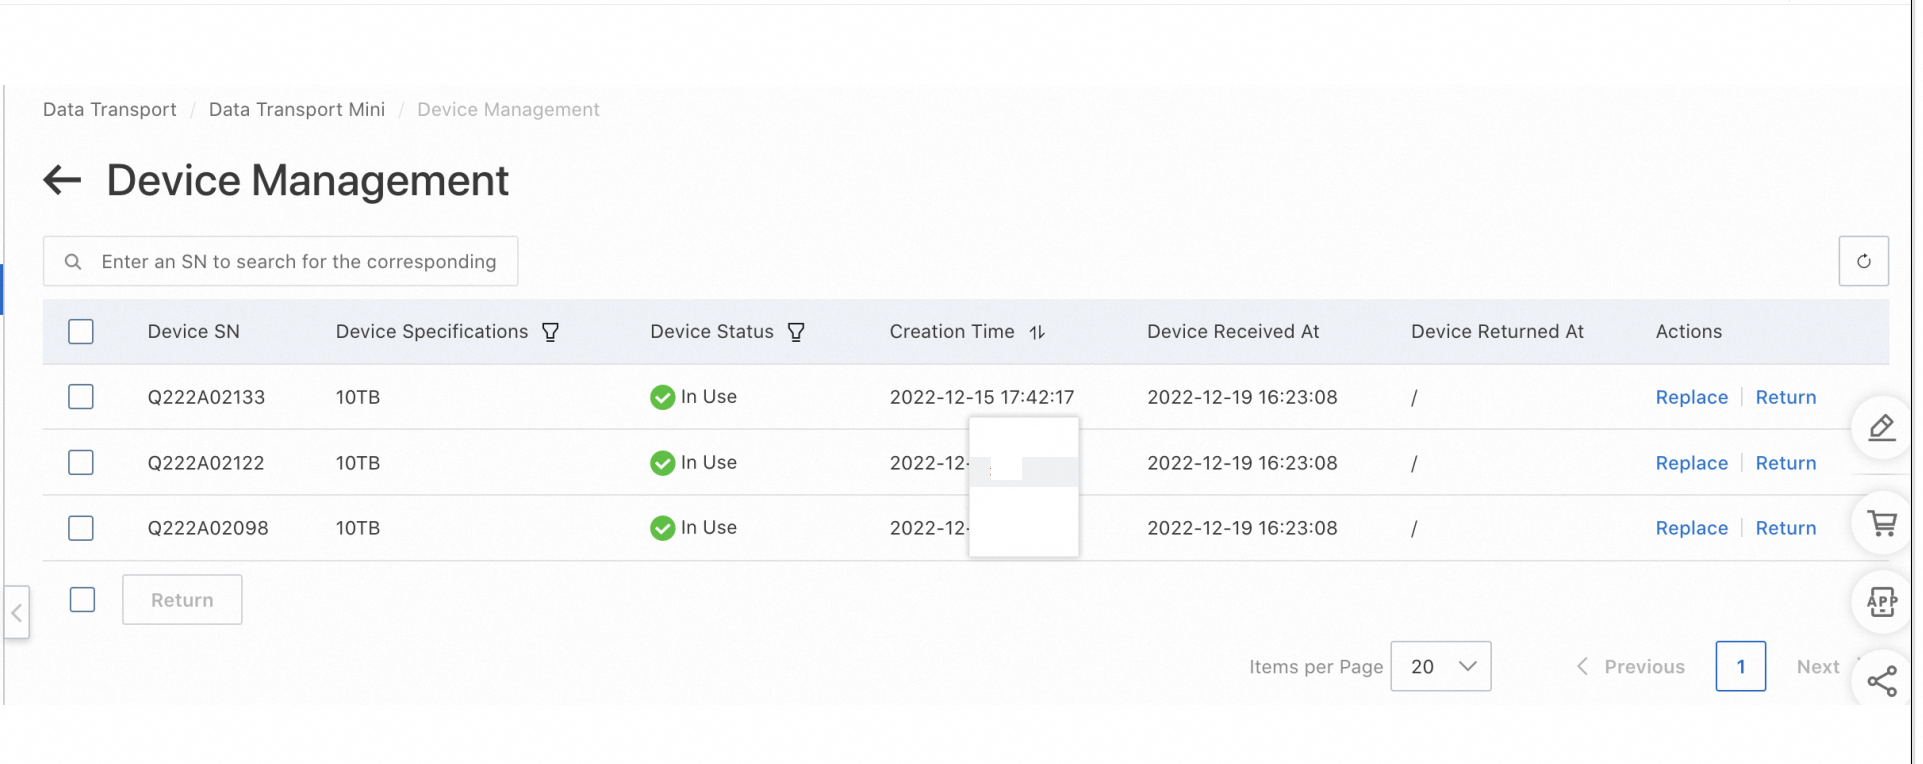Select the checkbox for device Q222A02122
The width and height of the screenshot is (1923, 764).
(x=81, y=463)
